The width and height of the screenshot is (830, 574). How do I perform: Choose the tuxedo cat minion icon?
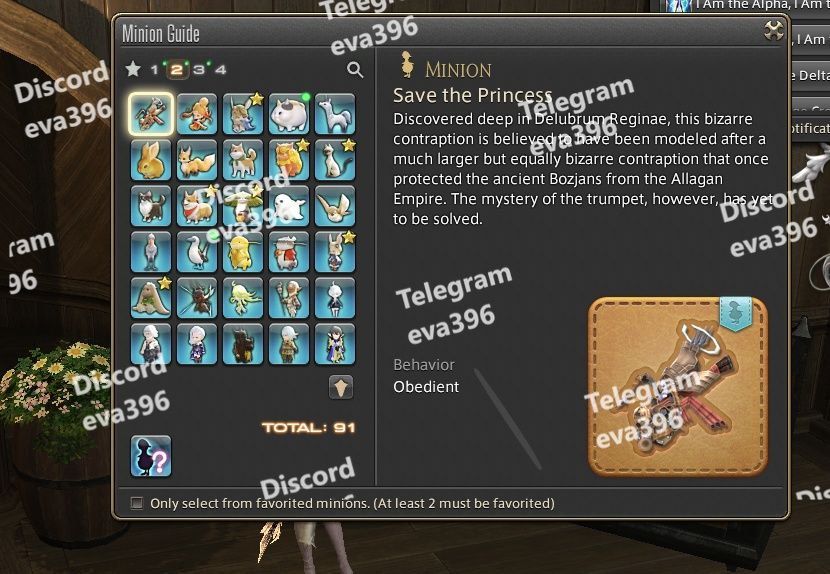pyautogui.click(x=151, y=206)
